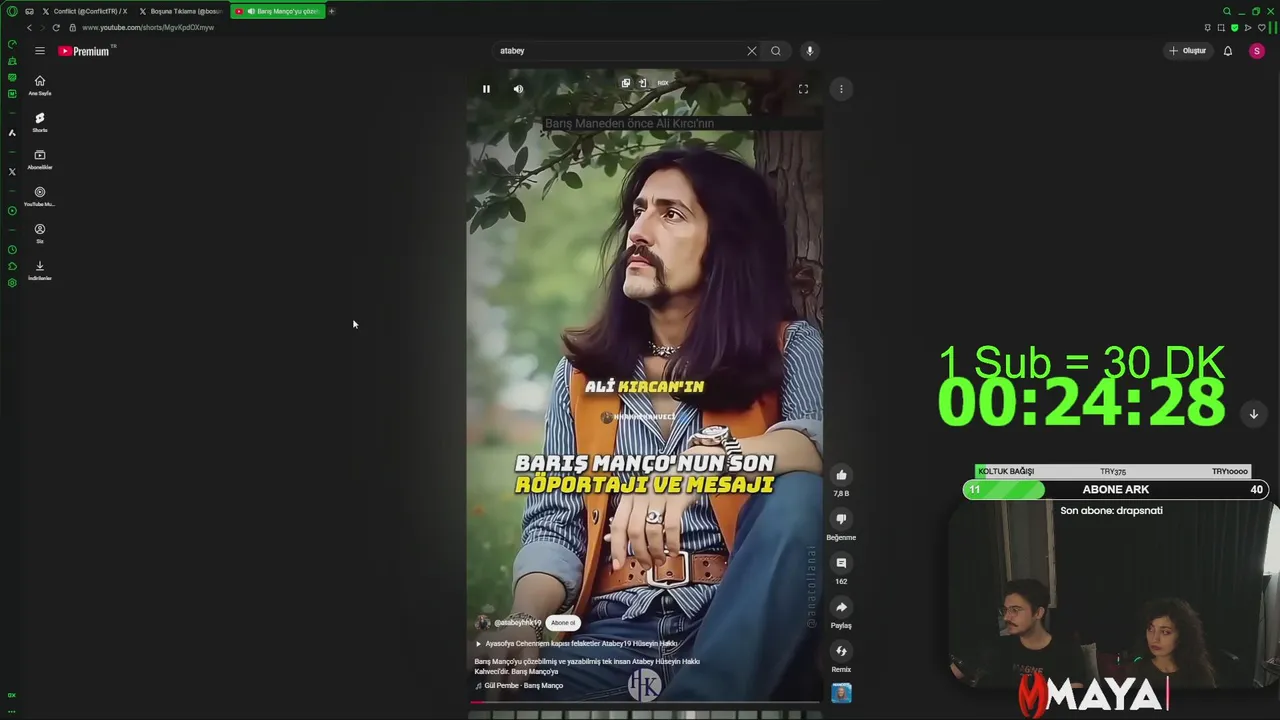Viewport: 1280px width, 720px height.
Task: Open history clock in browser sidebar
Action: click(x=12, y=250)
